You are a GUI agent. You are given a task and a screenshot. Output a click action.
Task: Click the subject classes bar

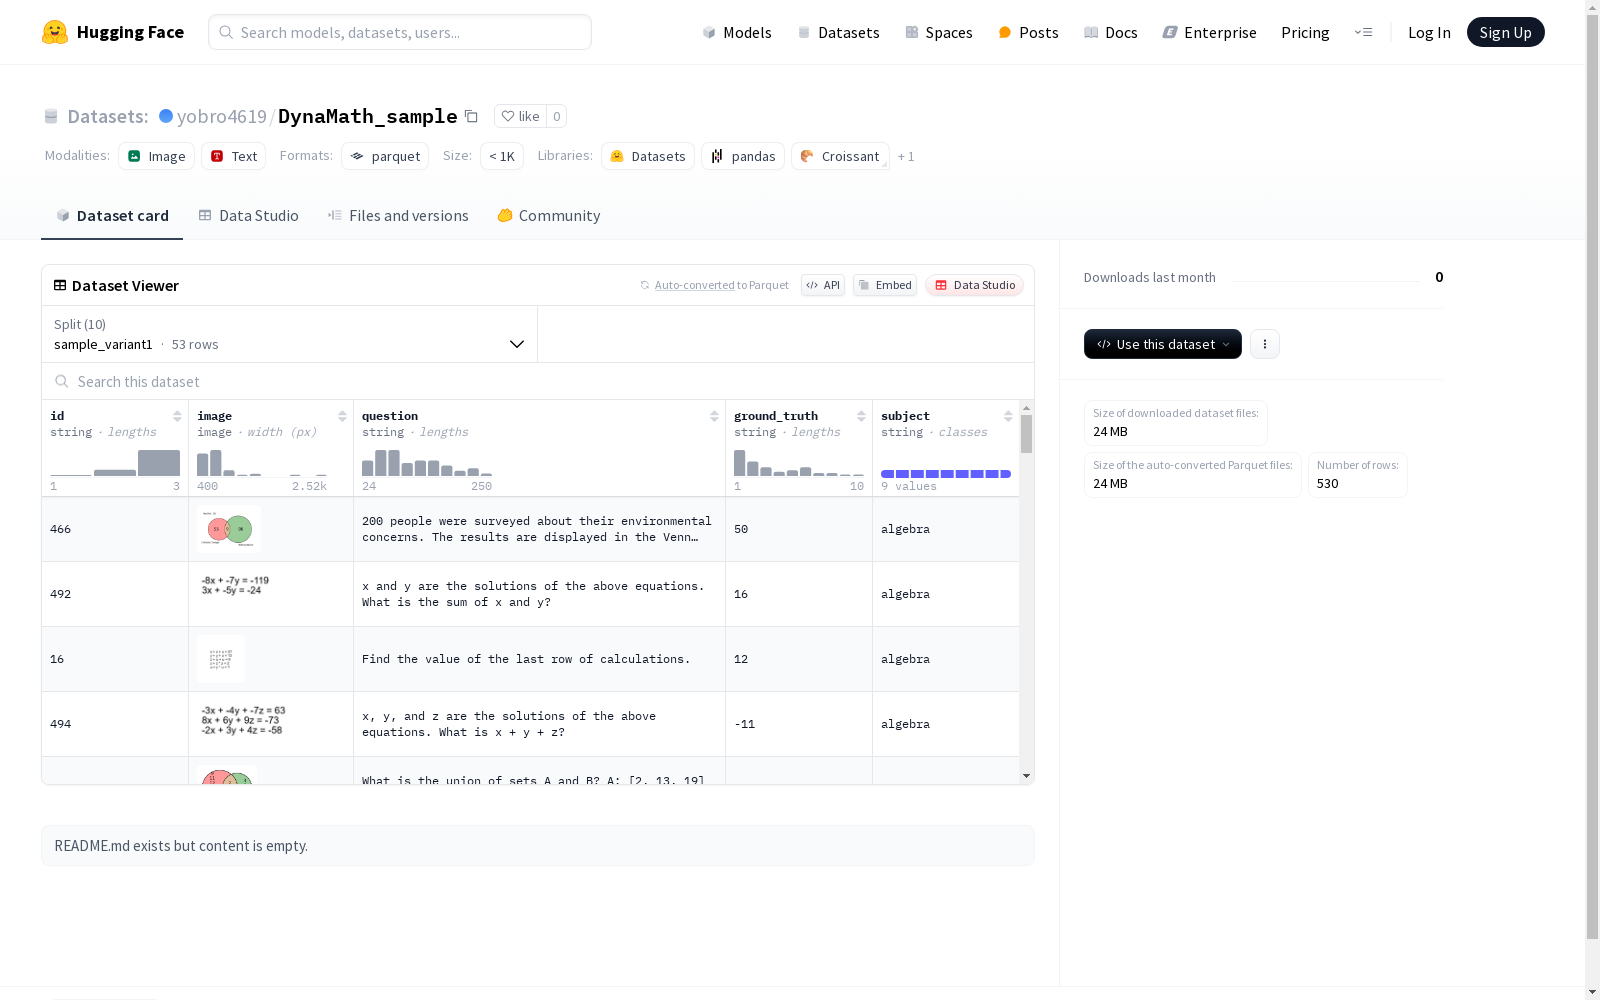[946, 474]
